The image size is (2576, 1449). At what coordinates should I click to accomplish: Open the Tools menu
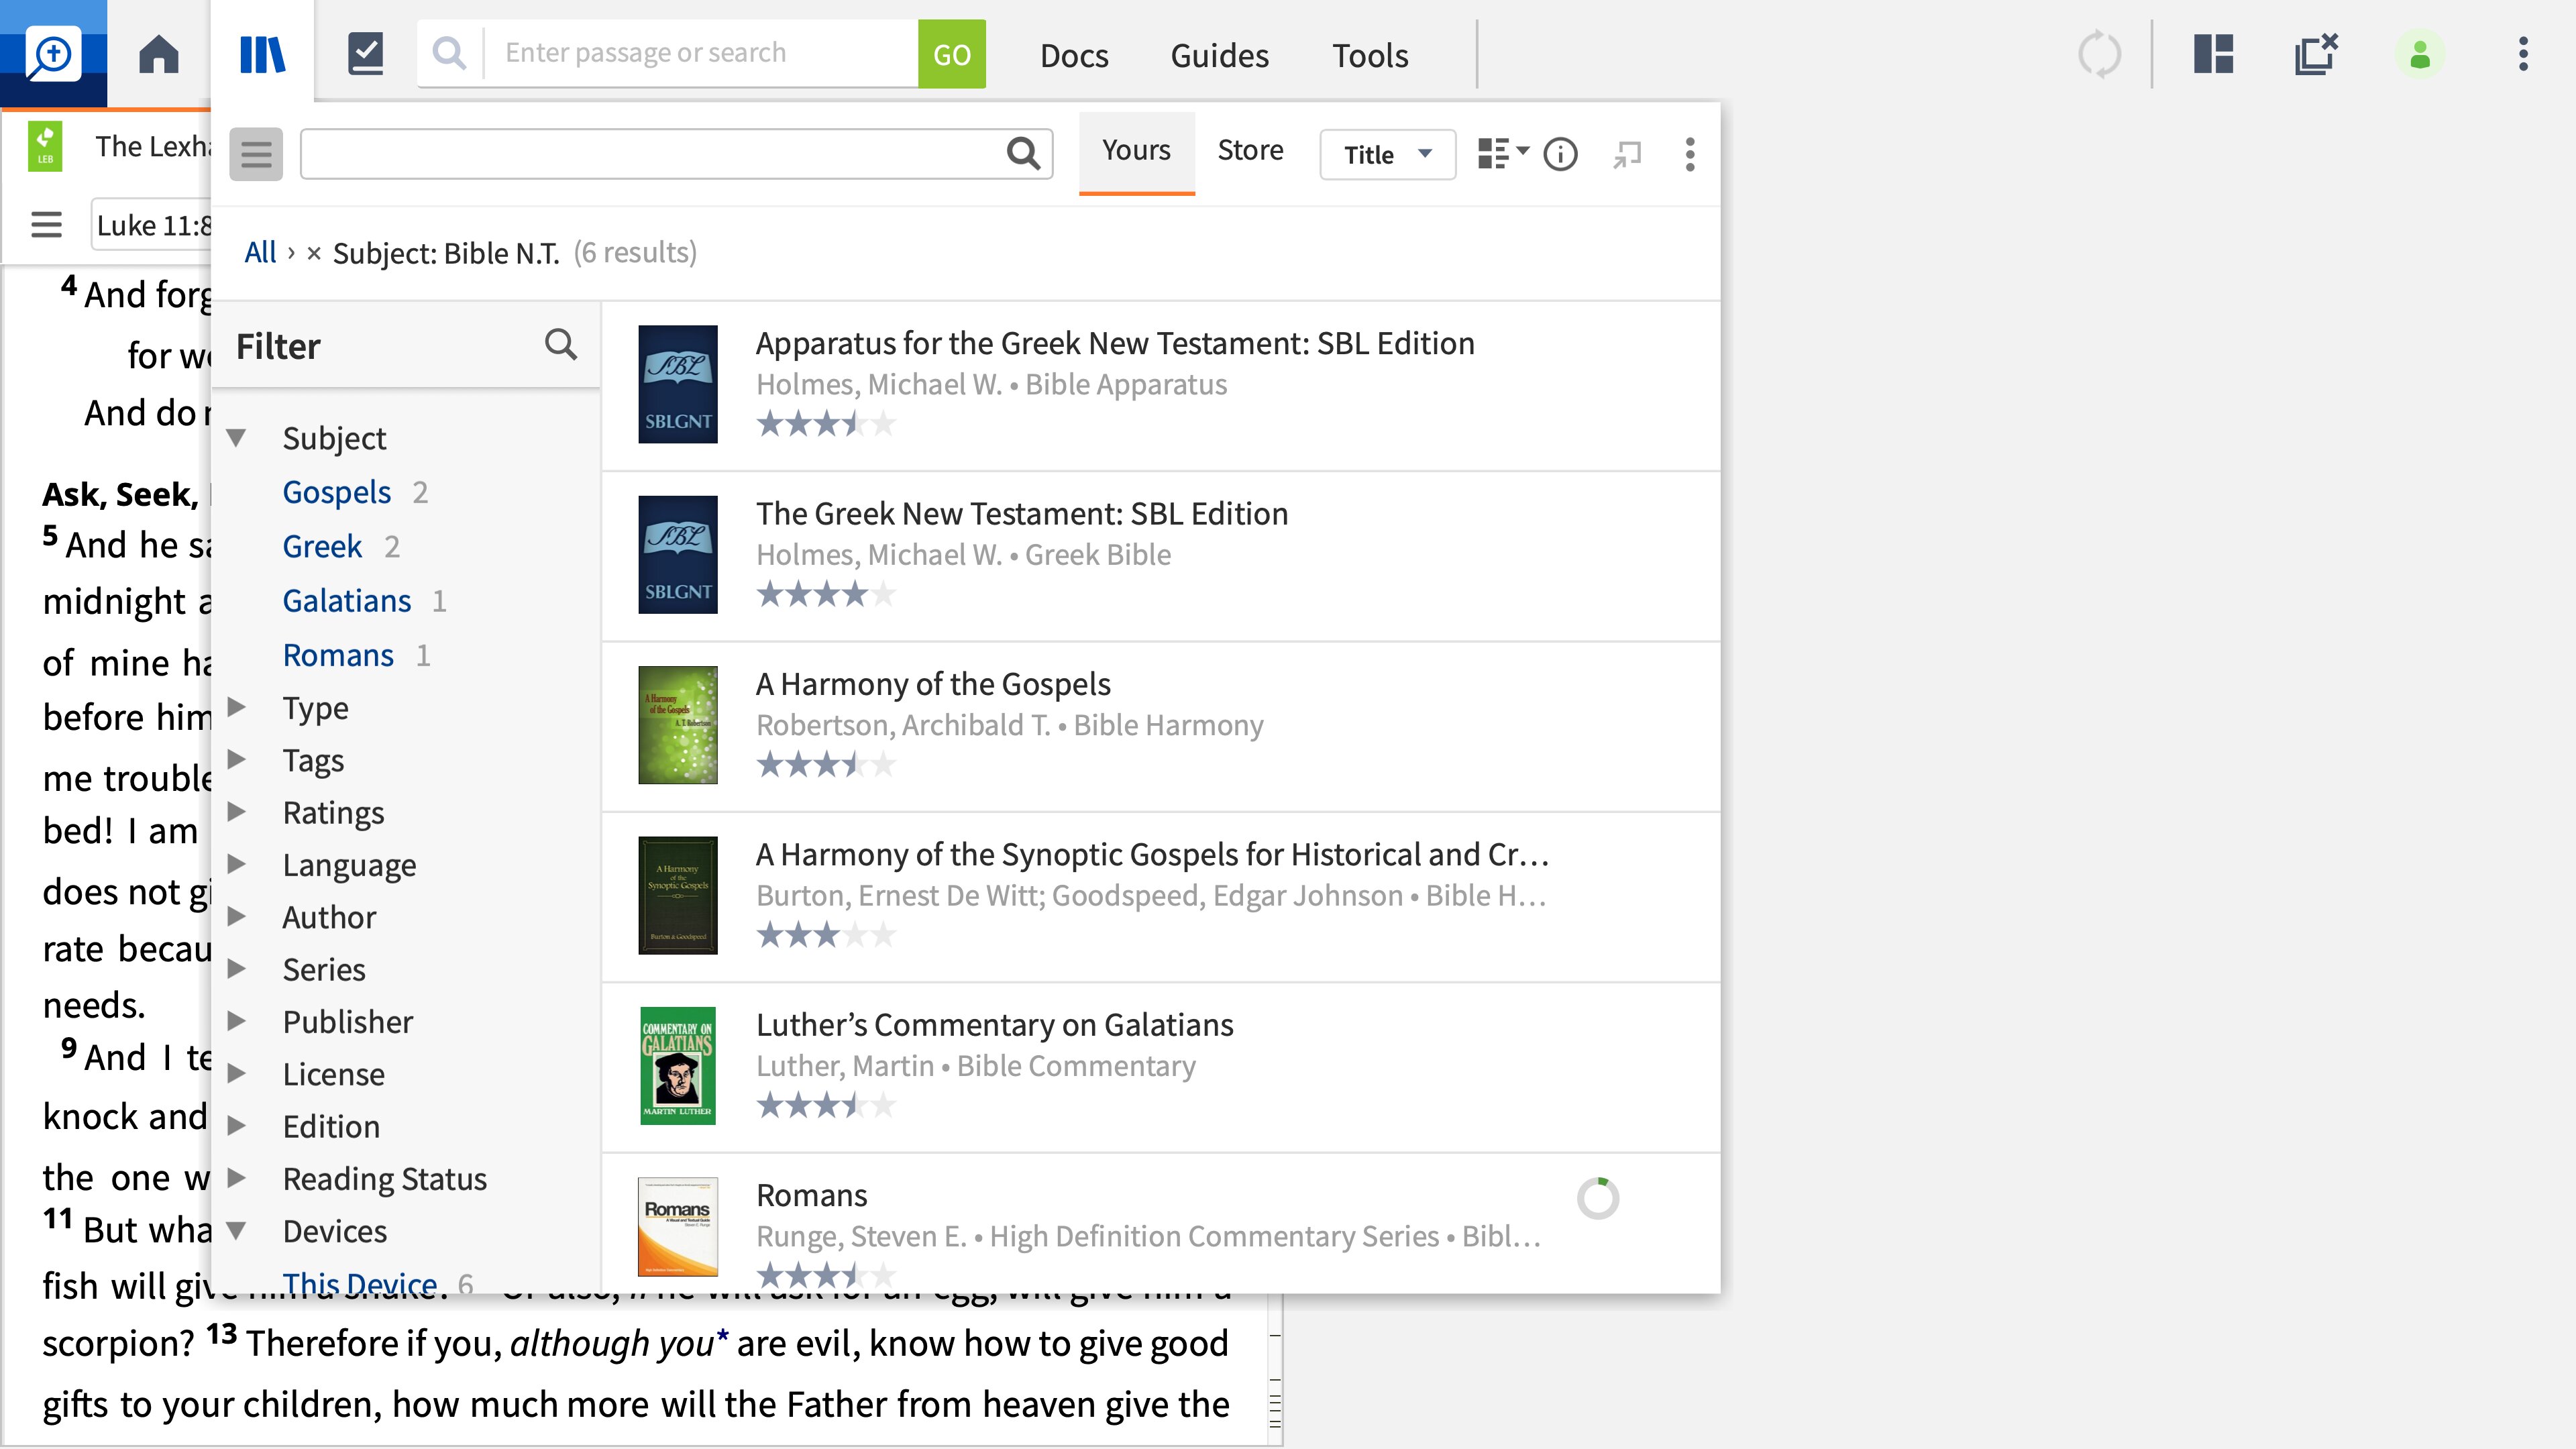[x=1369, y=55]
